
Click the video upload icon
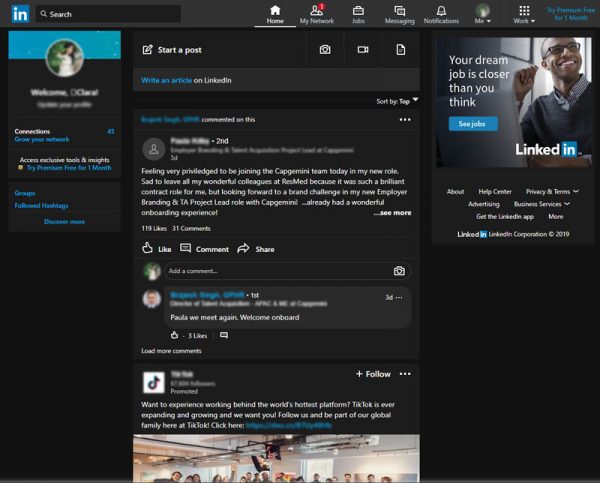click(363, 49)
